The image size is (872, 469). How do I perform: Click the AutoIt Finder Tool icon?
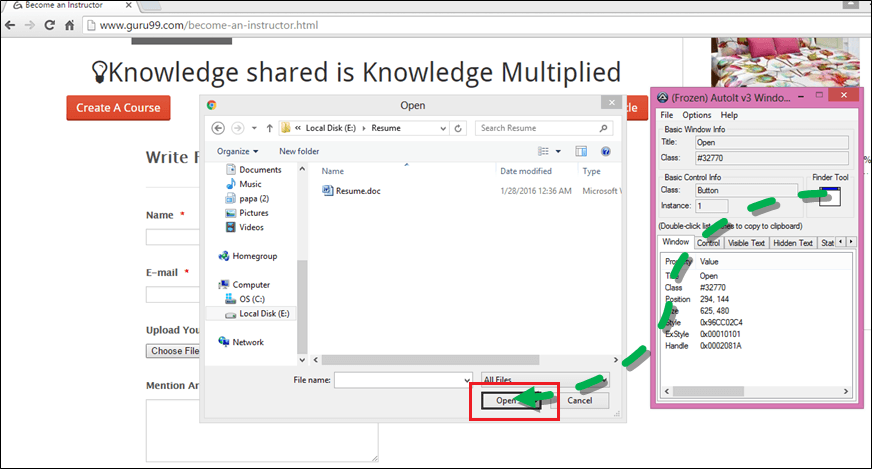tap(829, 196)
